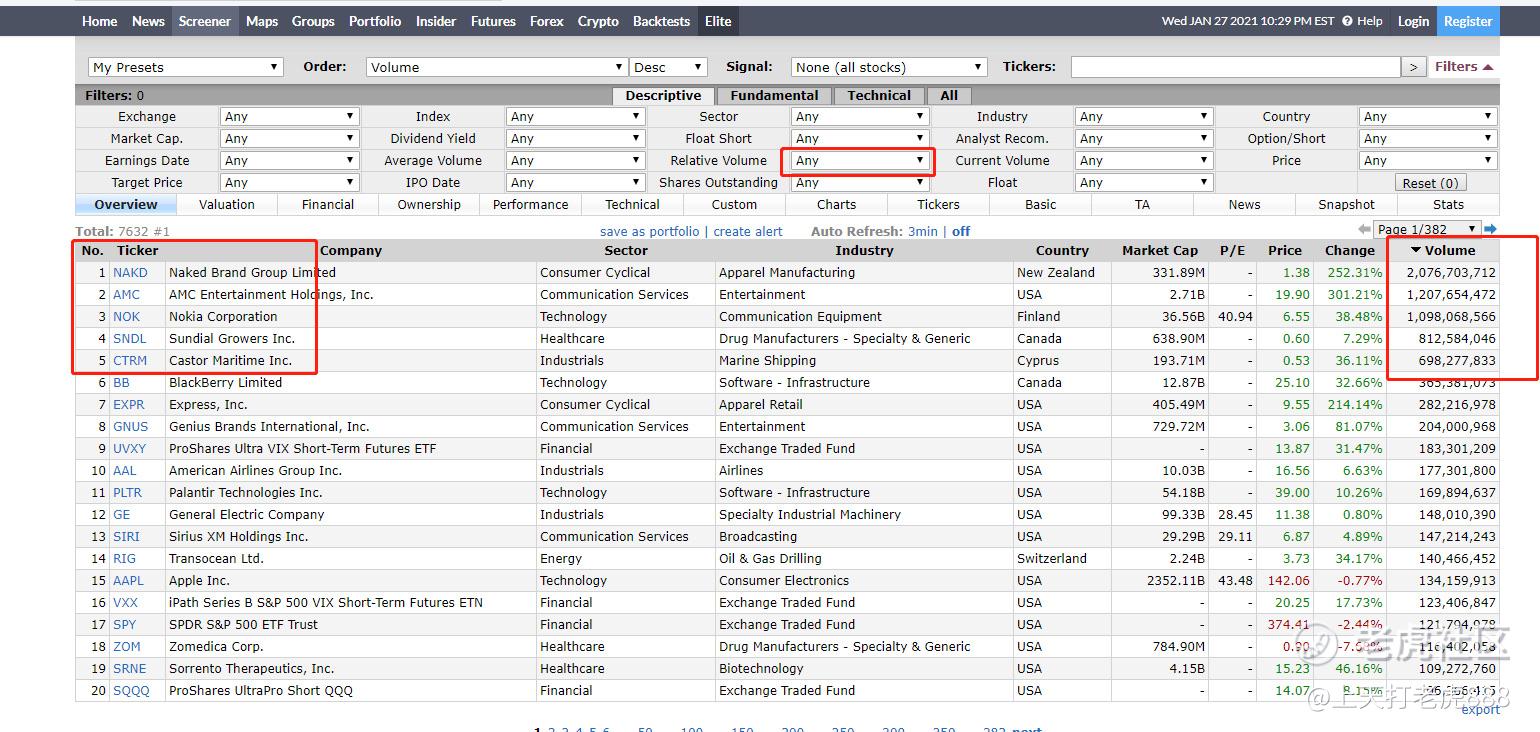Viewport: 1540px width, 732px height.
Task: Switch to the Ownership view tab
Action: (x=429, y=205)
